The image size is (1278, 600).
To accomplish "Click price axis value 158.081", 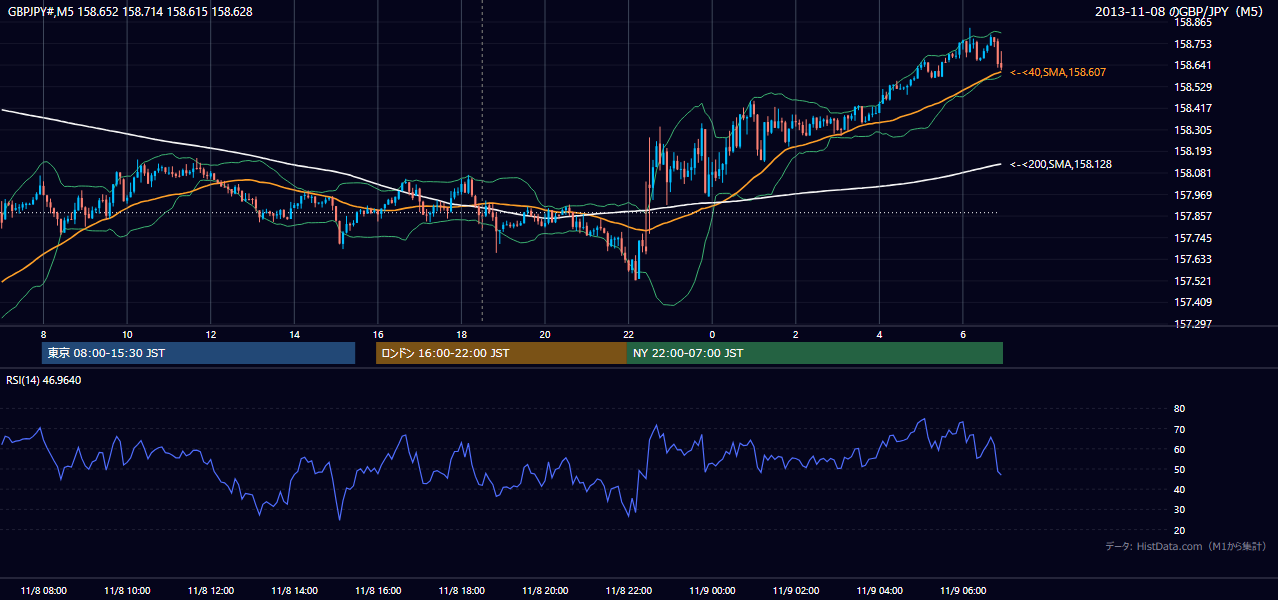I will tap(1193, 174).
